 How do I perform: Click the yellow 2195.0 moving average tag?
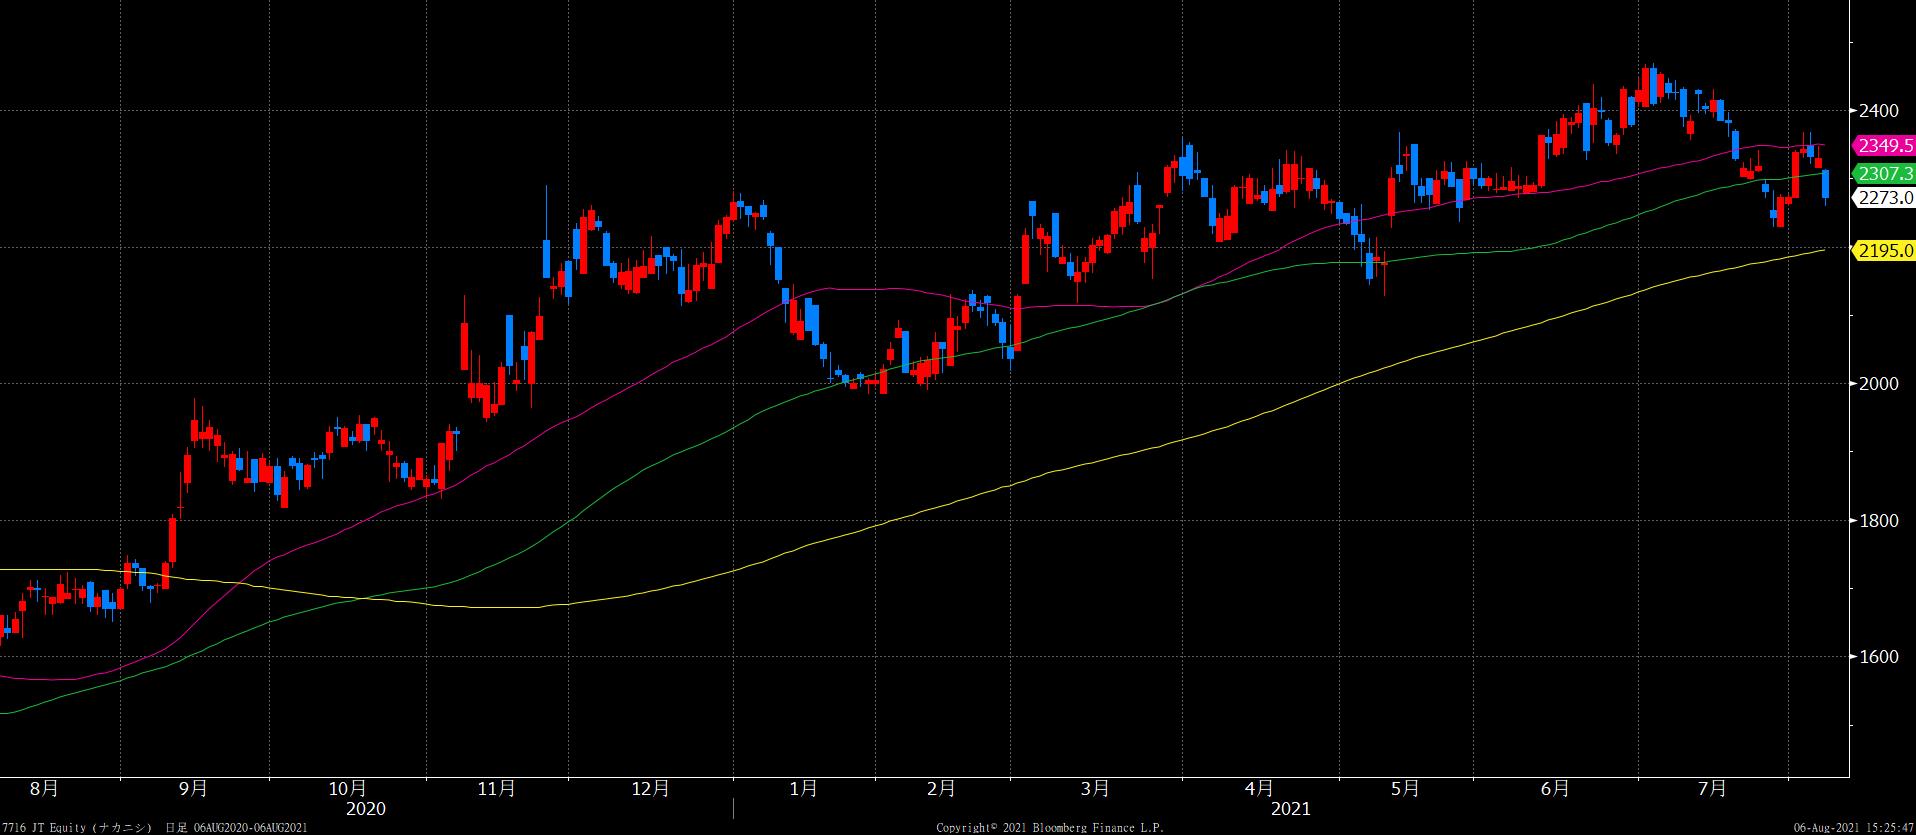[1884, 251]
